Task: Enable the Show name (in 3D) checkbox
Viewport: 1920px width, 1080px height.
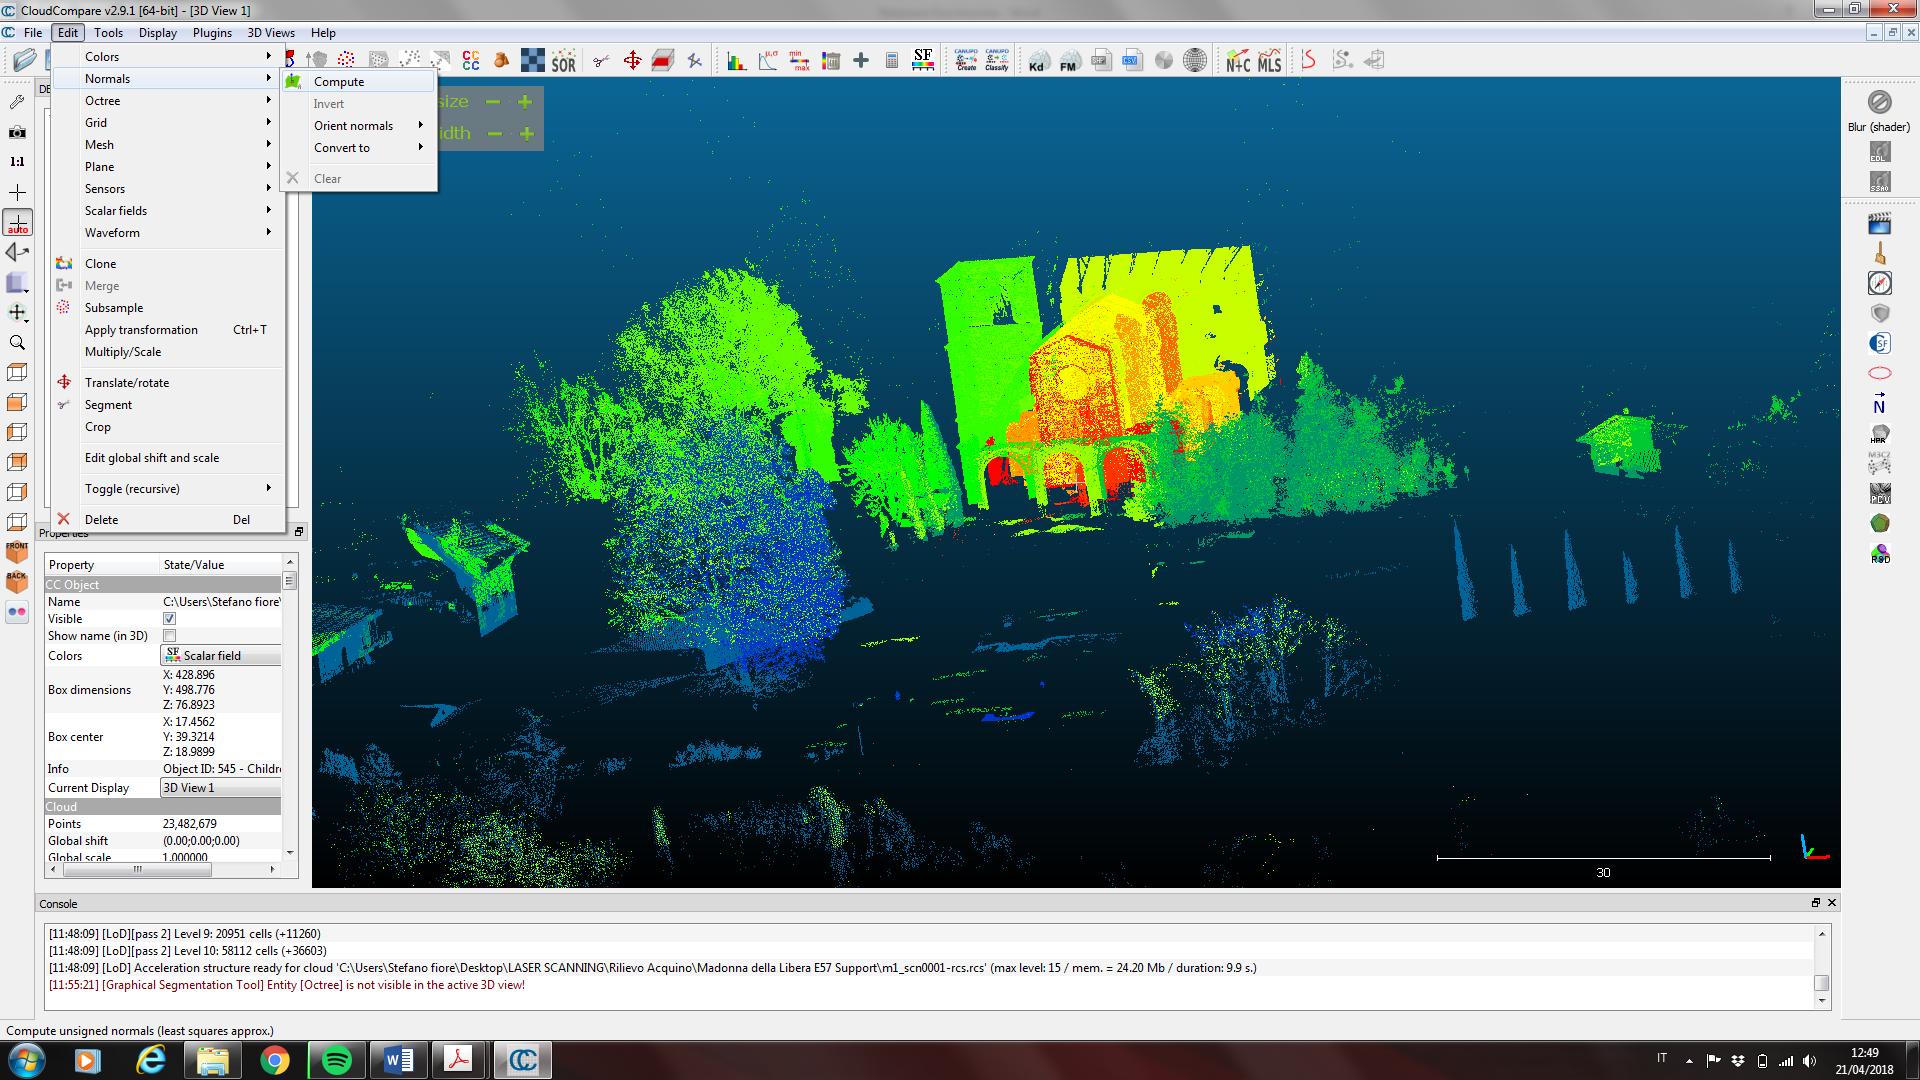Action: [x=169, y=636]
